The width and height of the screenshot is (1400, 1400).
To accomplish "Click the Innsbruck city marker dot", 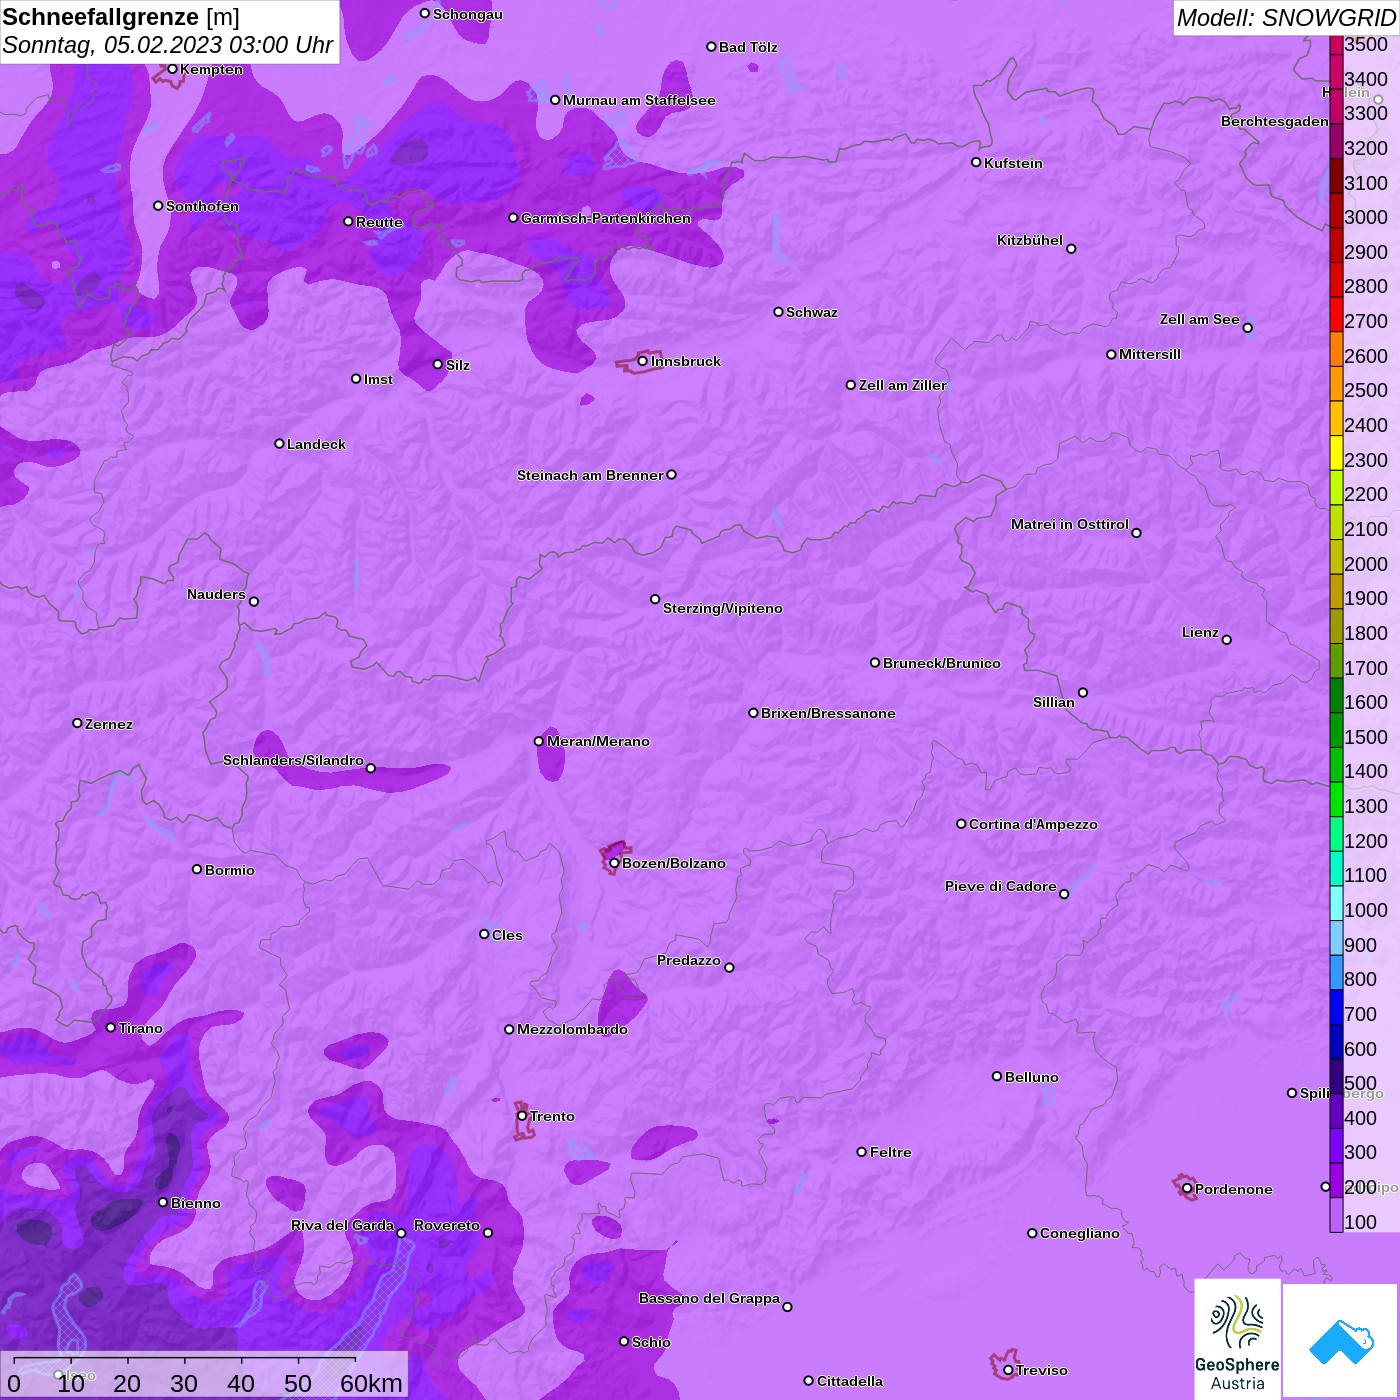I will [x=642, y=361].
